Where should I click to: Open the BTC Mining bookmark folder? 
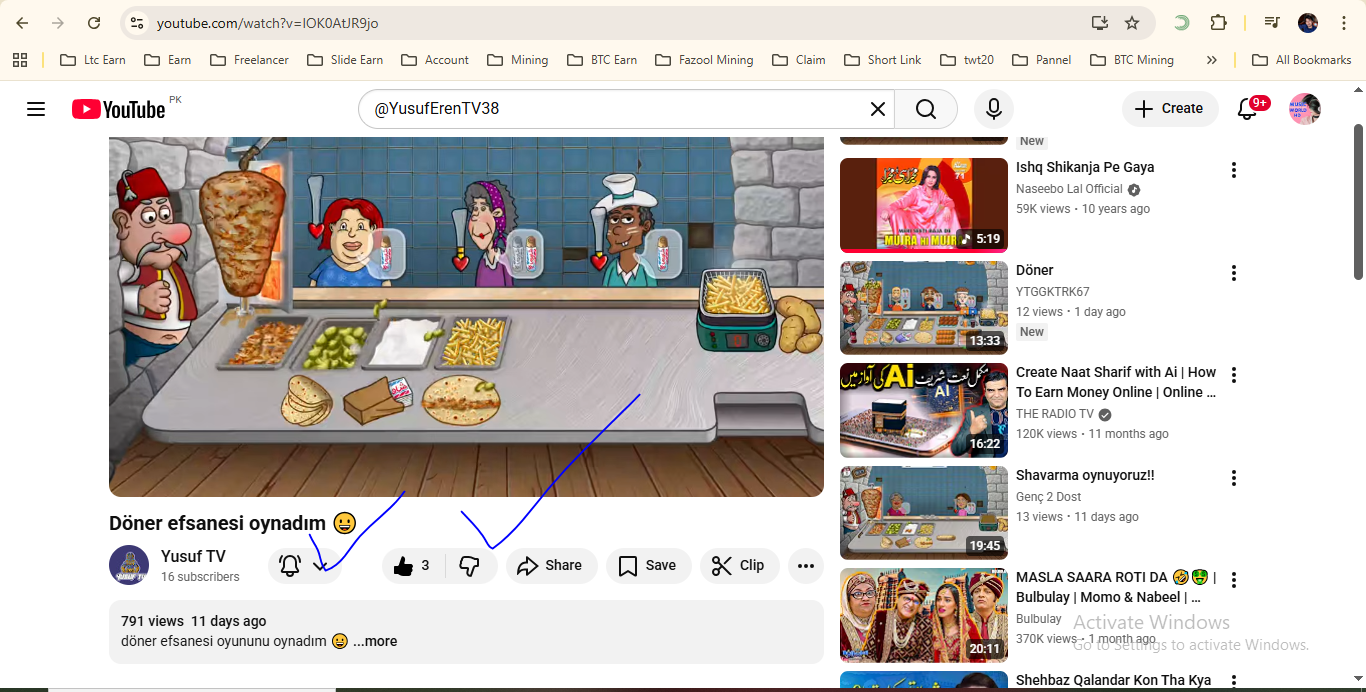click(1132, 60)
